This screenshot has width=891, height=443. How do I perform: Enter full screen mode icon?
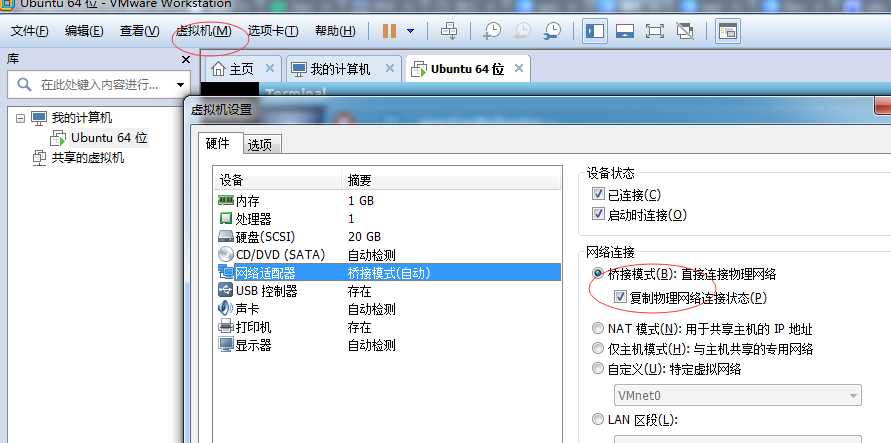(655, 31)
